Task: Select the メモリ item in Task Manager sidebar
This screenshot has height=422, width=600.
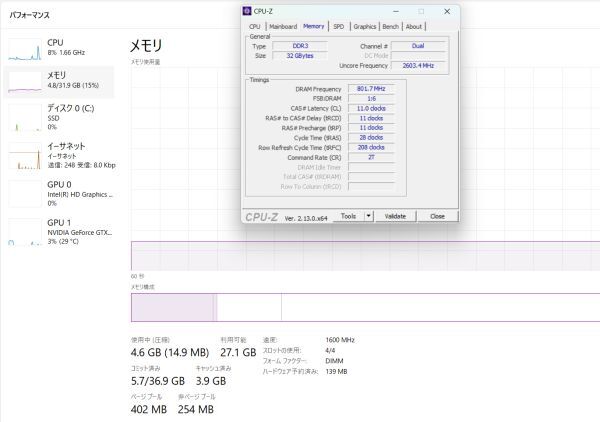Action: tap(59, 81)
